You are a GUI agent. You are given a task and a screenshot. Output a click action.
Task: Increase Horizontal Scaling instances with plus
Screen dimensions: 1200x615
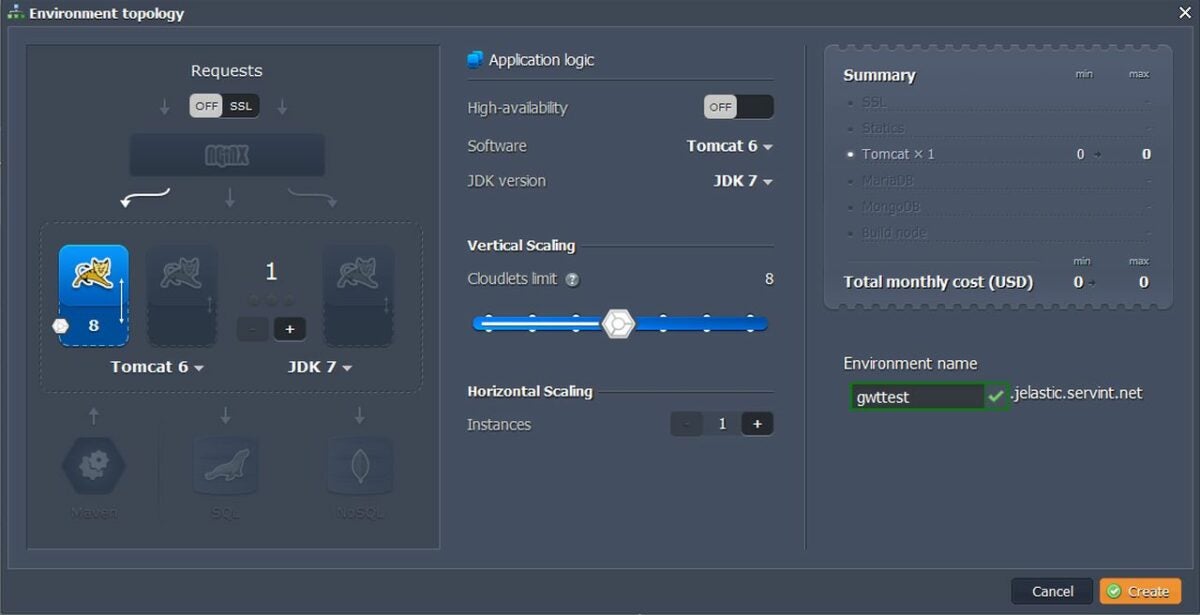tap(757, 424)
